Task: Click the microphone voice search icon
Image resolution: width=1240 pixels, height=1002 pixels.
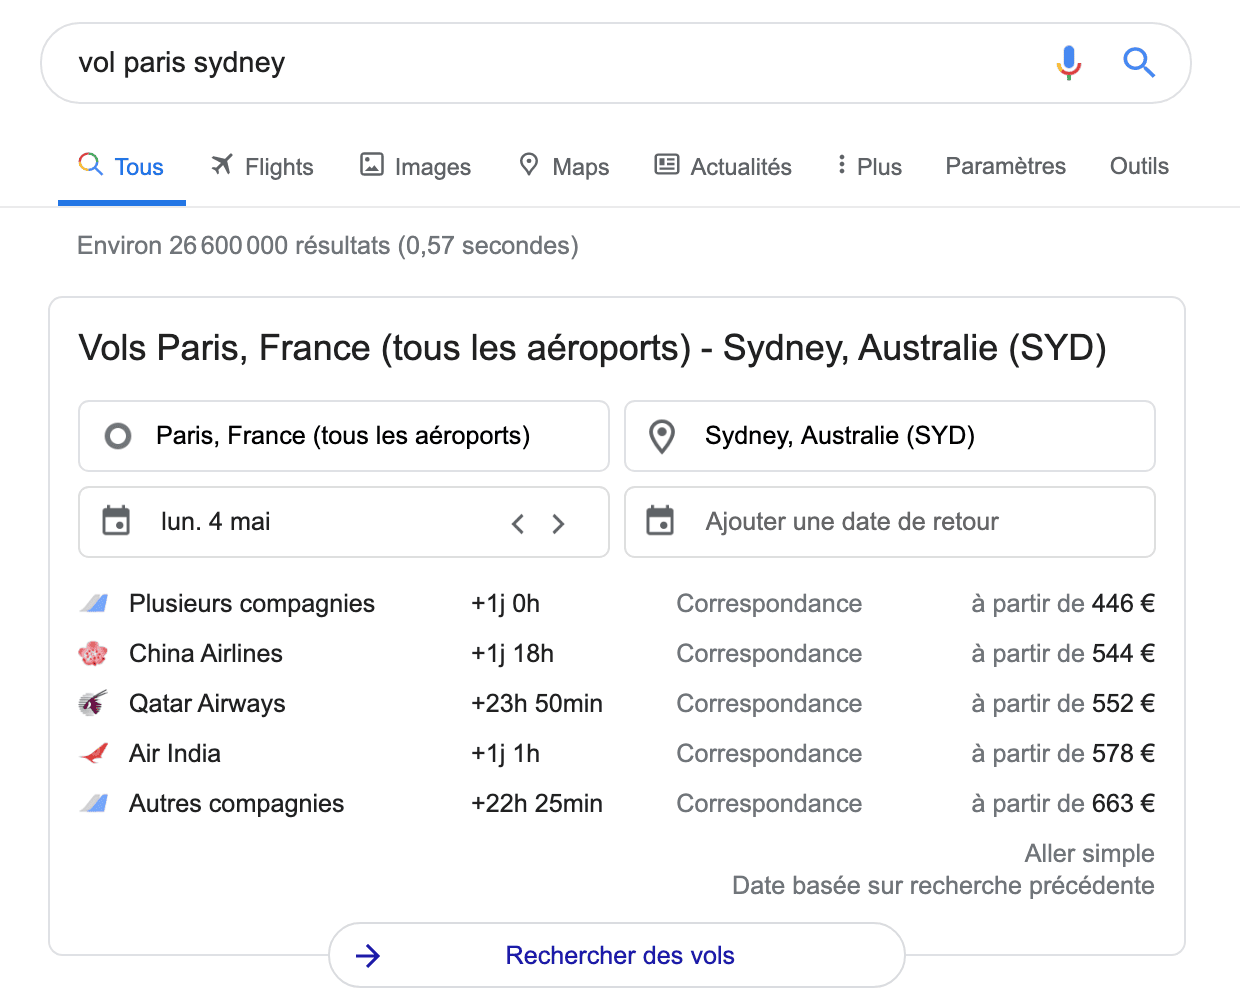Action: [x=1069, y=63]
